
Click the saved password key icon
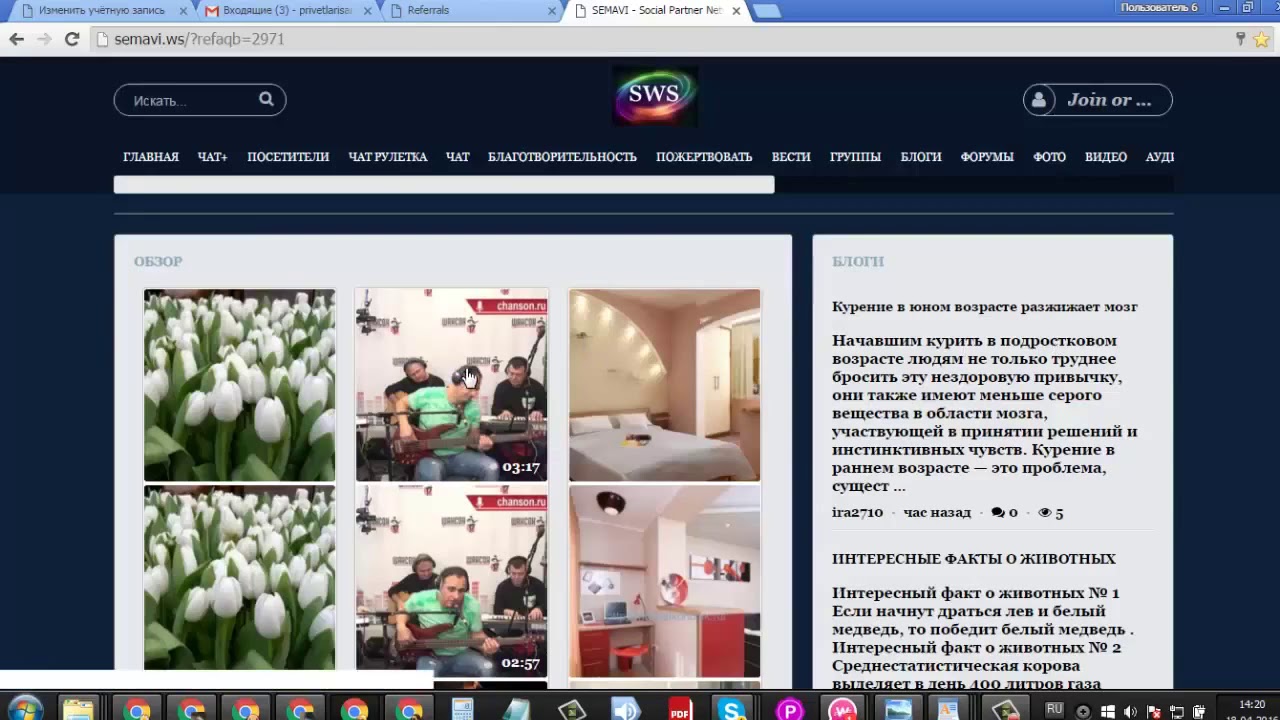(1240, 39)
